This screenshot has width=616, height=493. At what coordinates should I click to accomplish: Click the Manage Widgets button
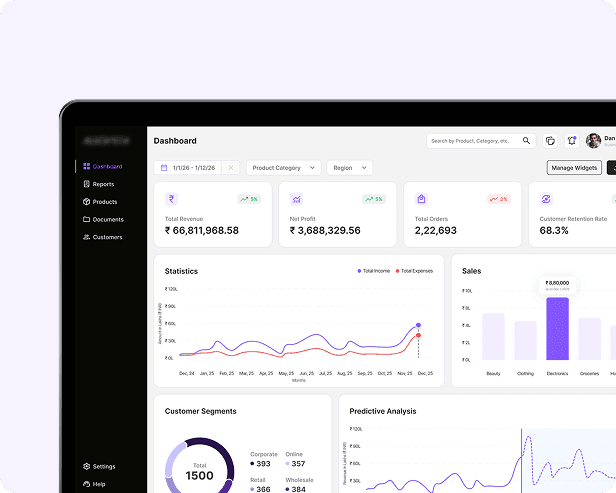pyautogui.click(x=574, y=168)
